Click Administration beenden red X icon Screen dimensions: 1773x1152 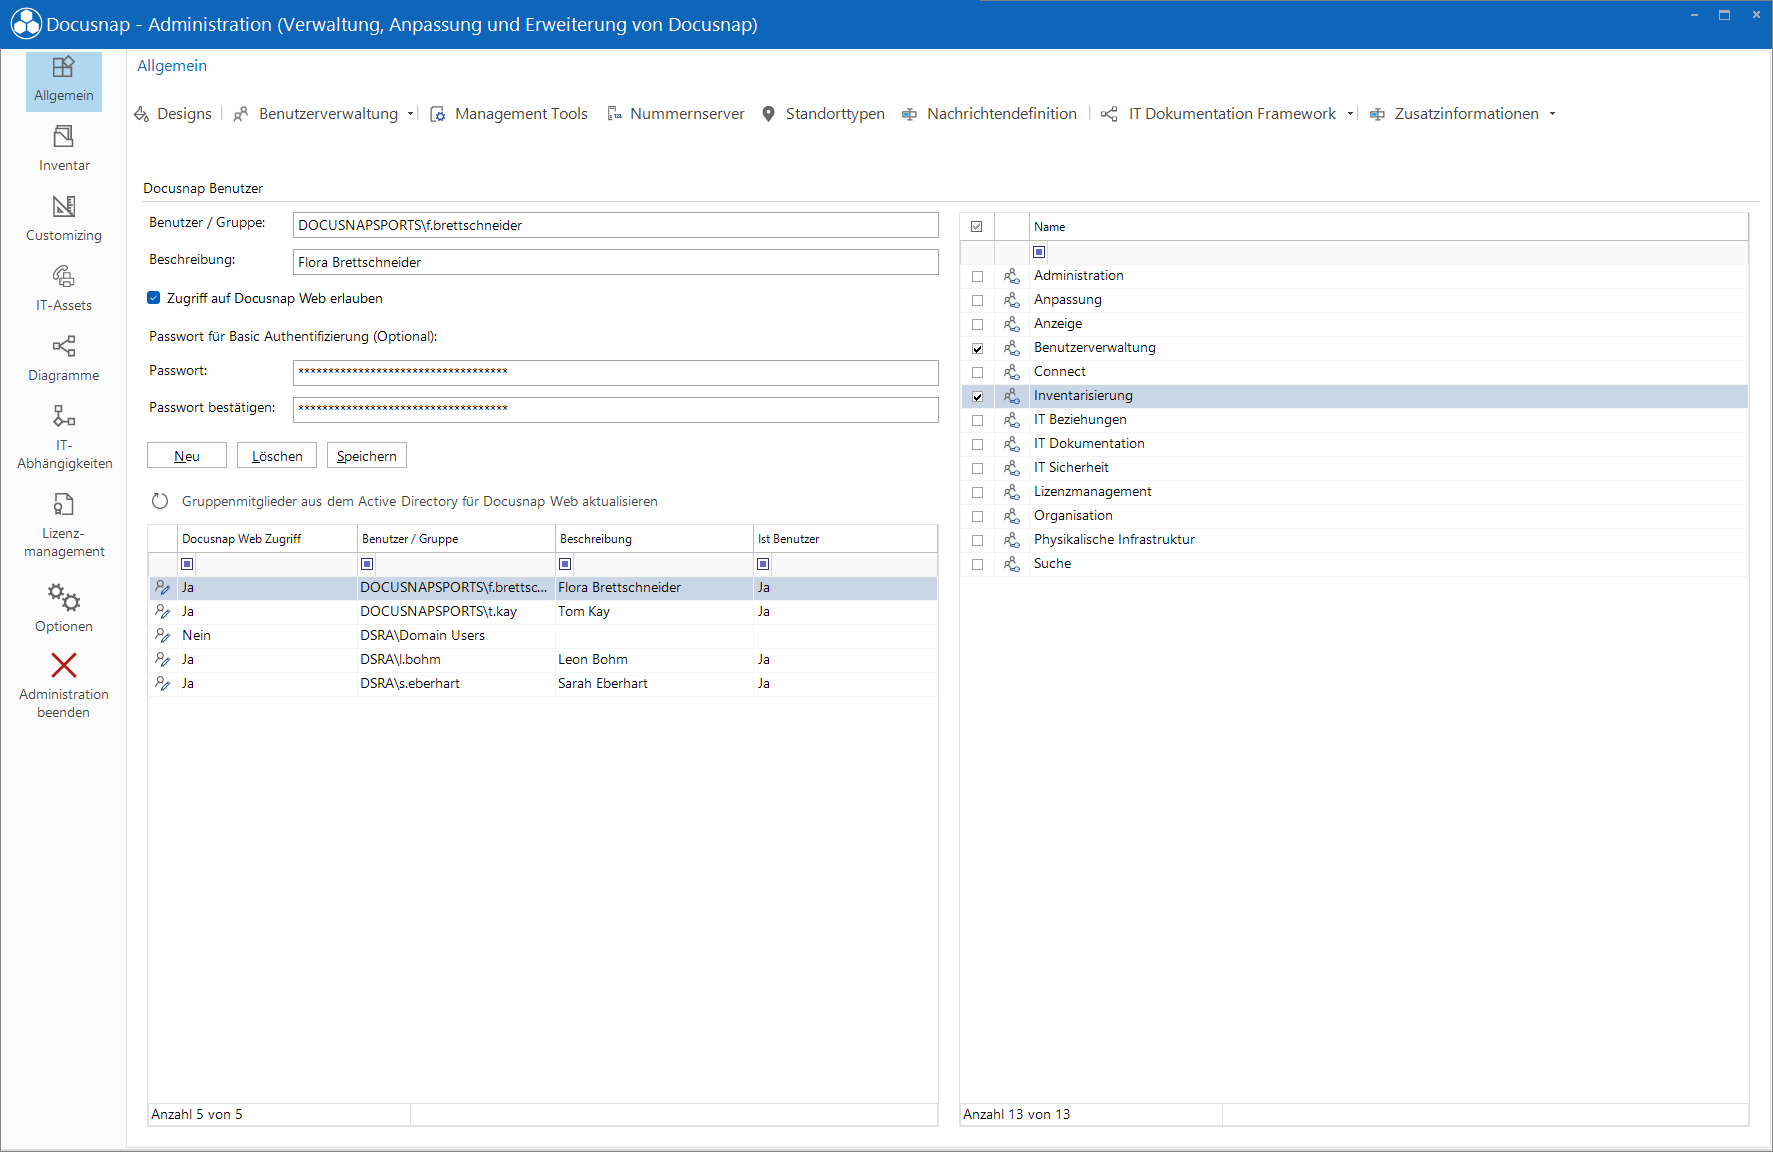pyautogui.click(x=64, y=665)
